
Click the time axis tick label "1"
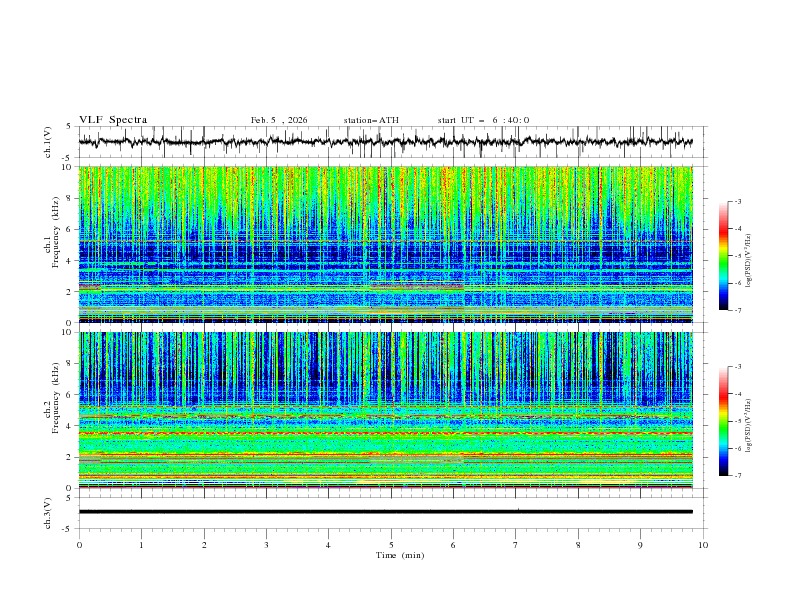click(x=141, y=545)
